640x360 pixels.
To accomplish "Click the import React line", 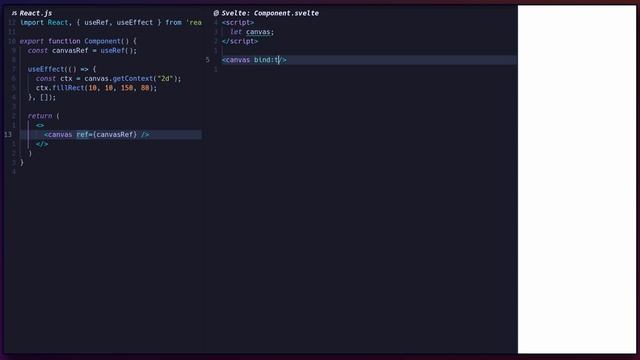I will (111, 22).
